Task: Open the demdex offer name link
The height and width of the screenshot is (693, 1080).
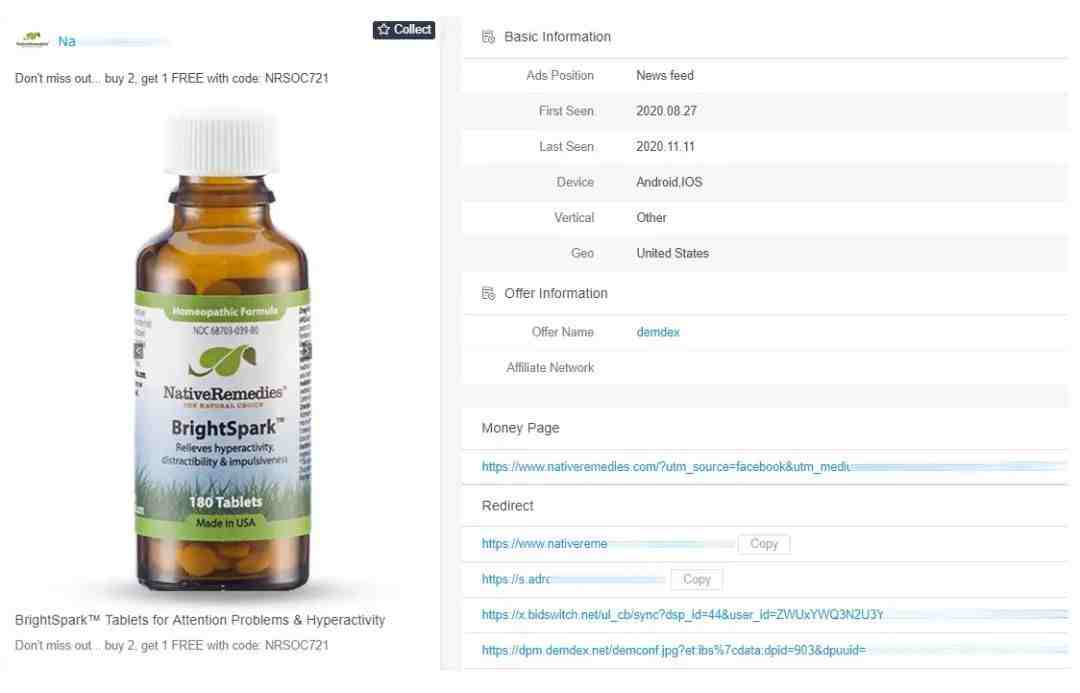Action: click(x=658, y=332)
